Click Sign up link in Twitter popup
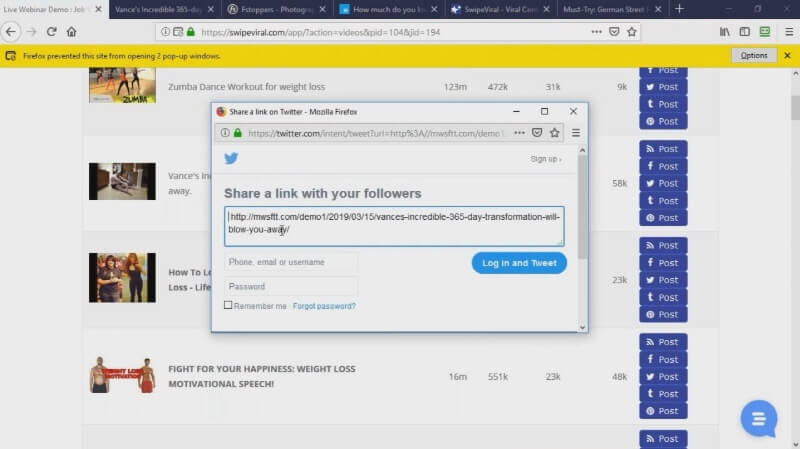Image resolution: width=800 pixels, height=449 pixels. [x=545, y=159]
